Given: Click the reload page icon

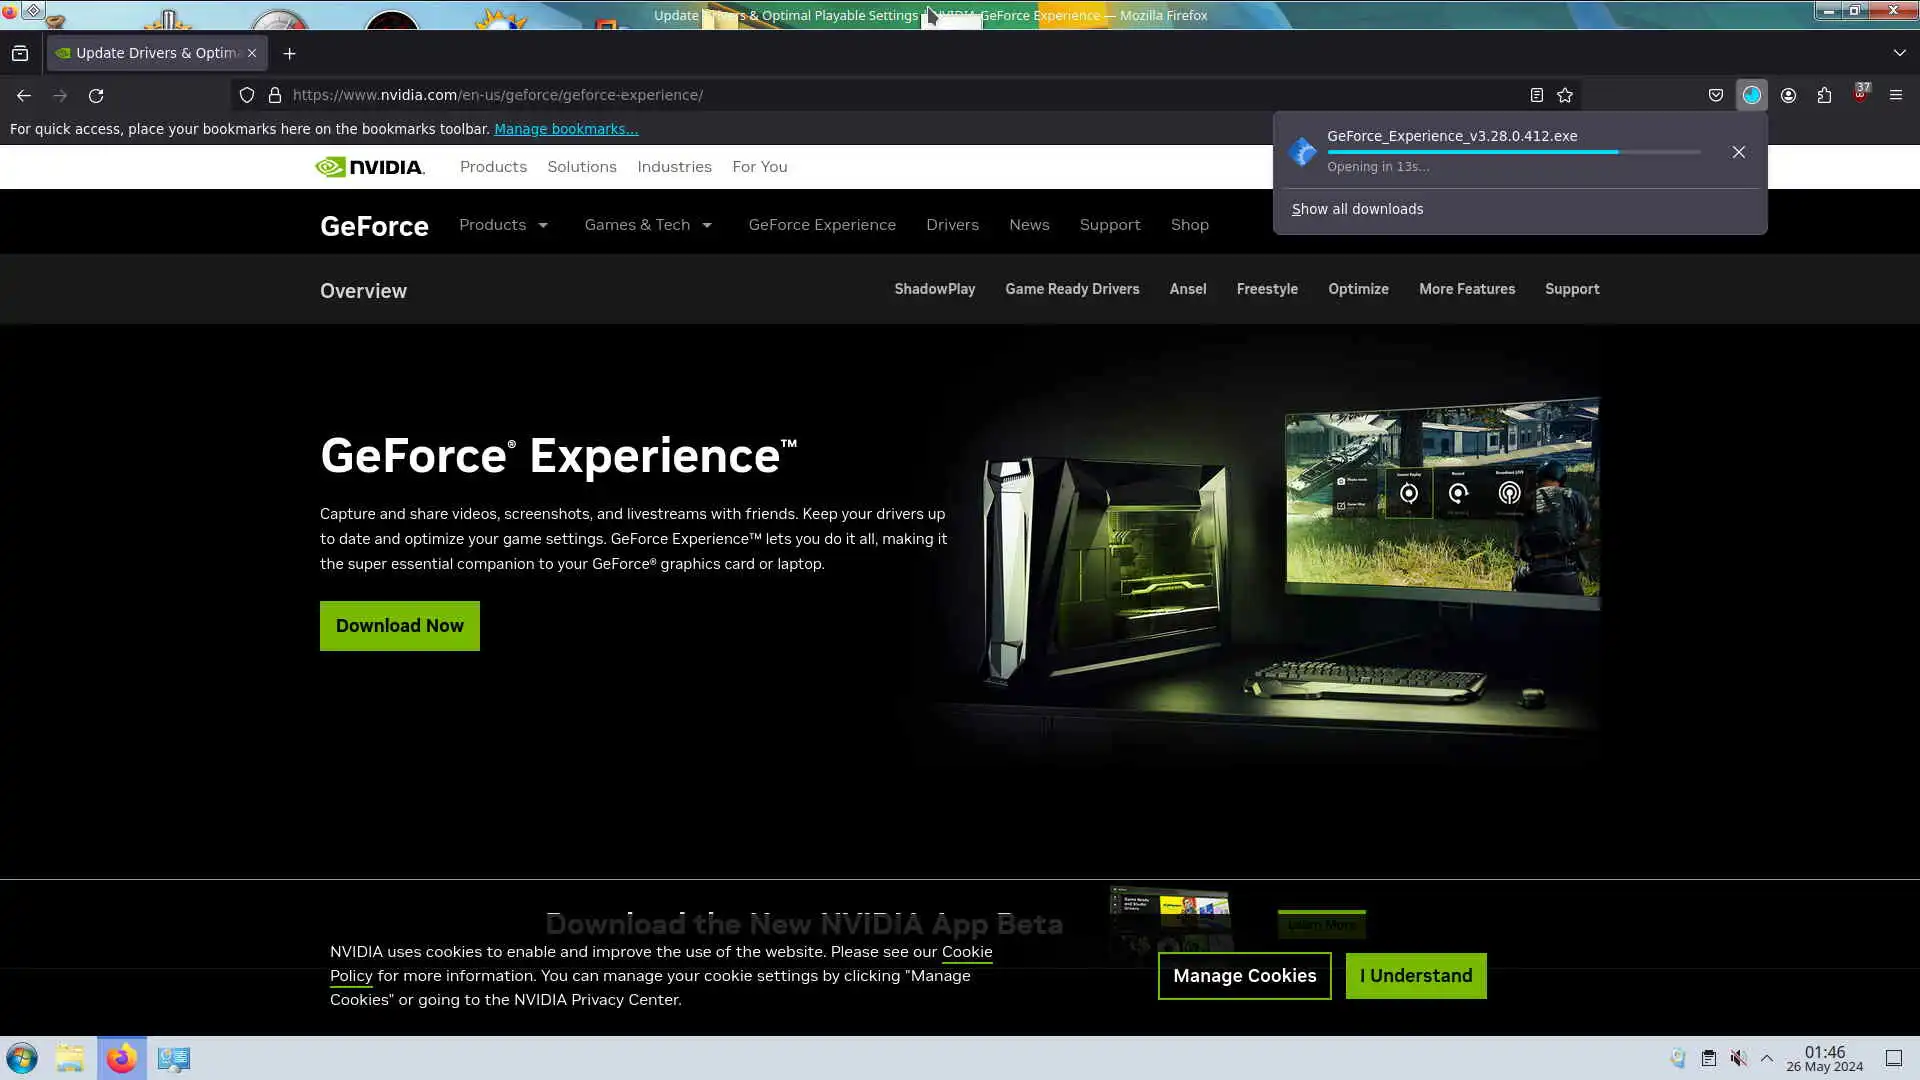Looking at the screenshot, I should 96,95.
